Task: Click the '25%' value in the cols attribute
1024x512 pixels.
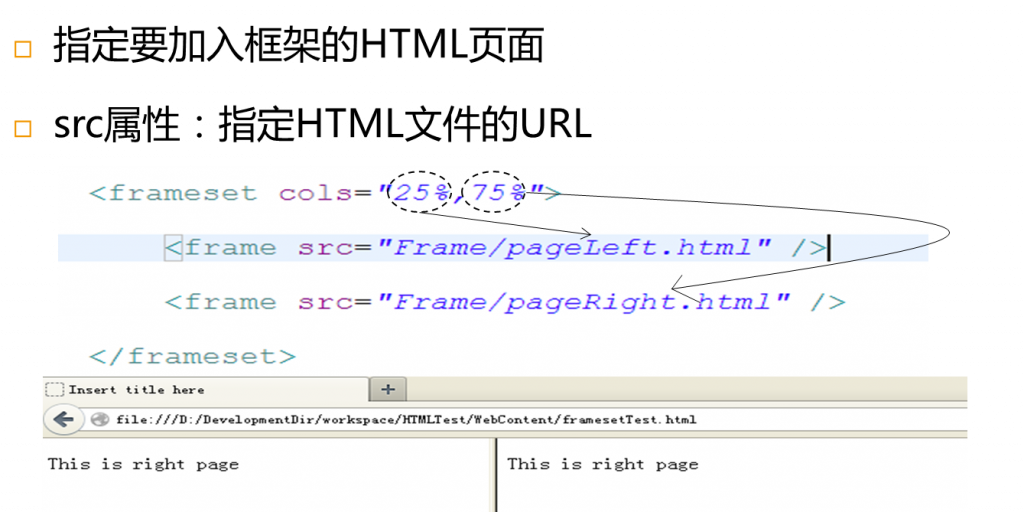Action: click(423, 193)
